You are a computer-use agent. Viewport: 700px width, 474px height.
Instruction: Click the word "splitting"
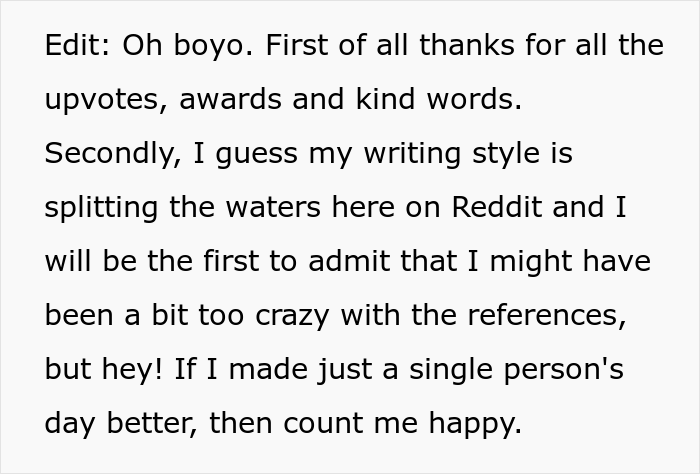click(101, 208)
